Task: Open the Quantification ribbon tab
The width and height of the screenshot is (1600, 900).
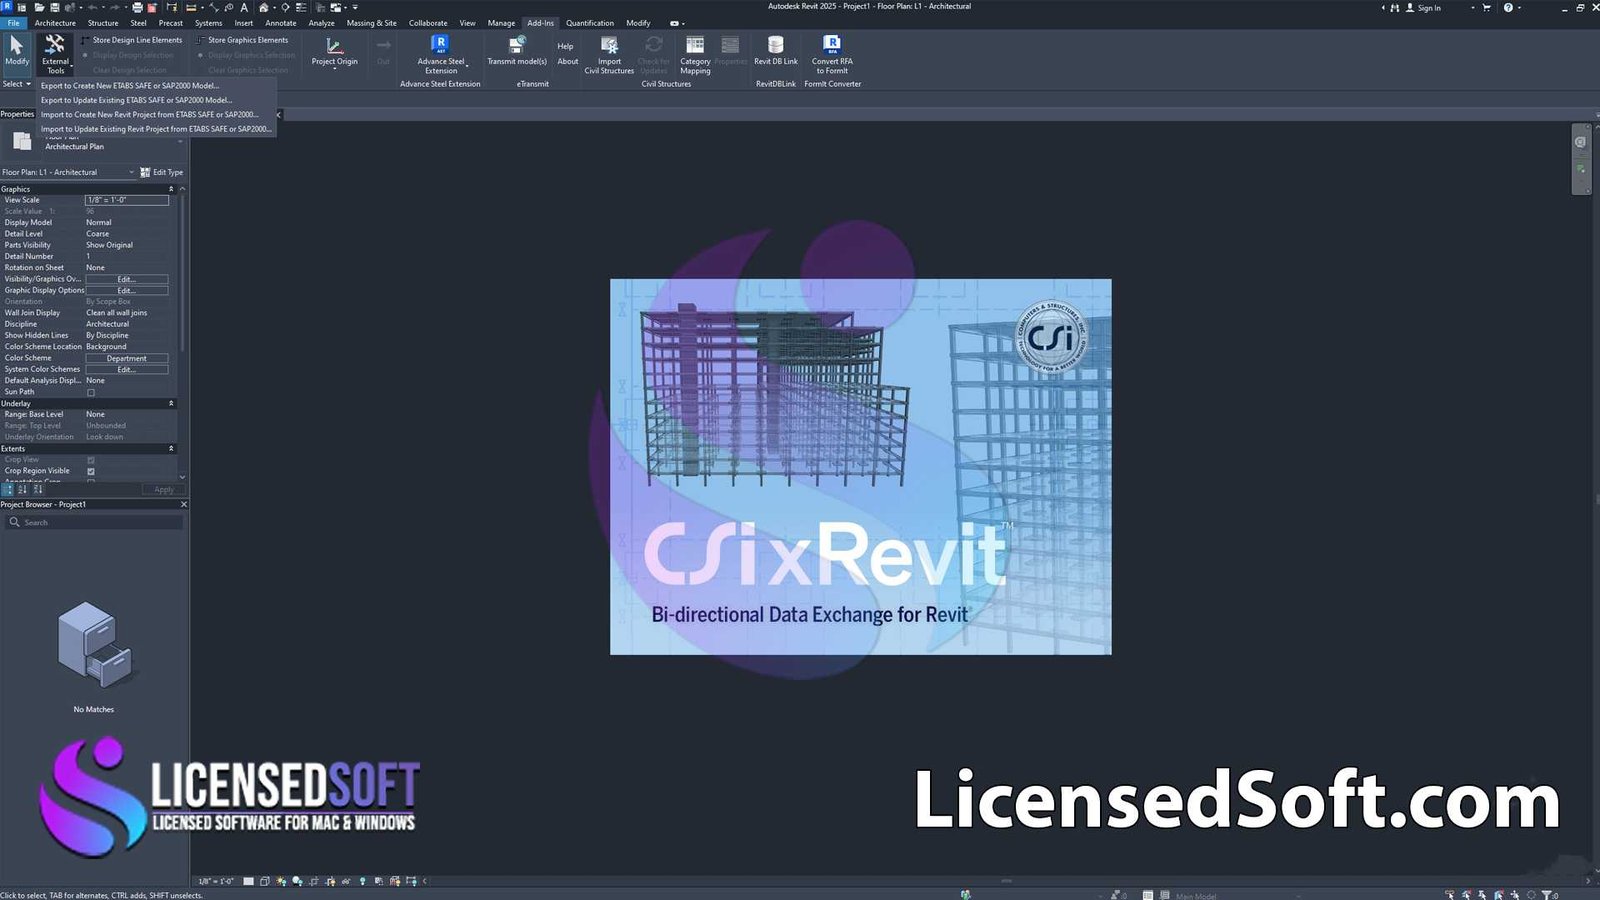Action: [x=590, y=23]
